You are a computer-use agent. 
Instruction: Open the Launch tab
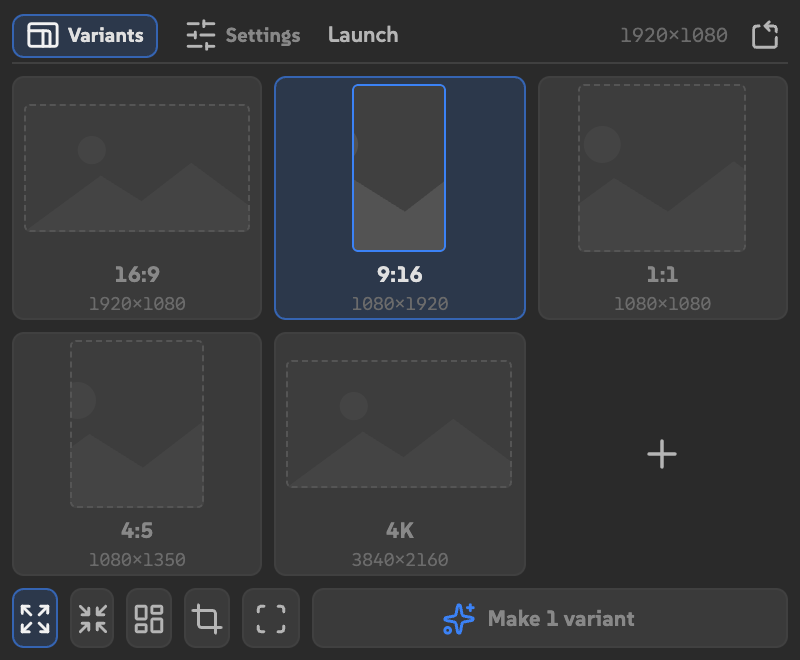click(x=363, y=35)
